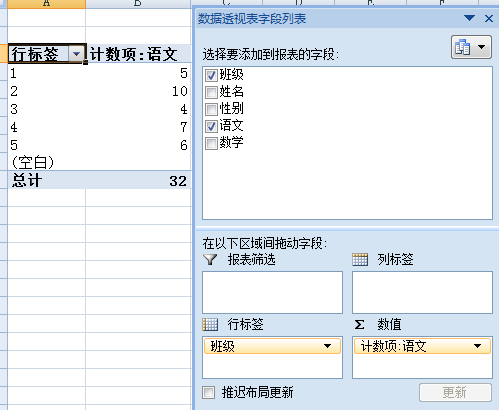The width and height of the screenshot is (499, 410).
Task: Close the PivotTable field list pane
Action: pyautogui.click(x=489, y=18)
